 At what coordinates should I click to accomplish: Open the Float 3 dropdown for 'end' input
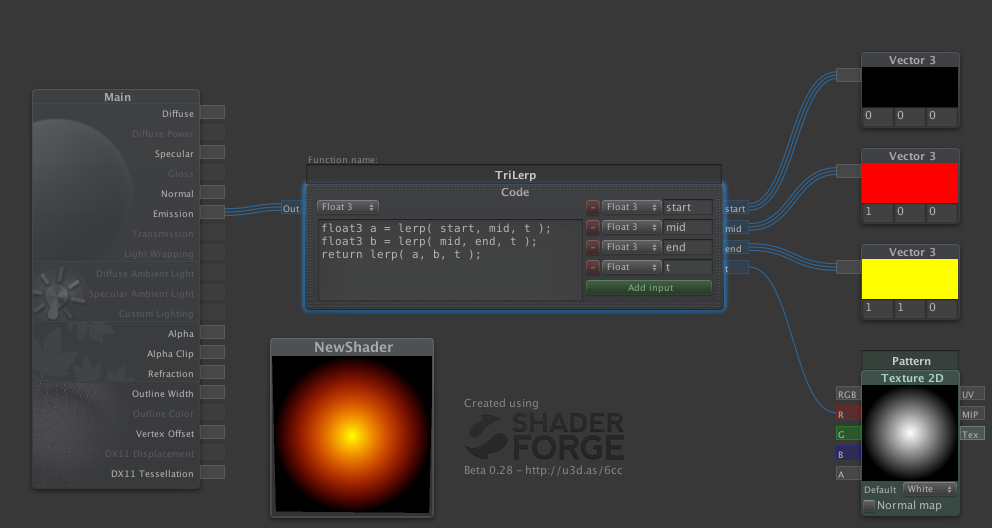pyautogui.click(x=631, y=247)
